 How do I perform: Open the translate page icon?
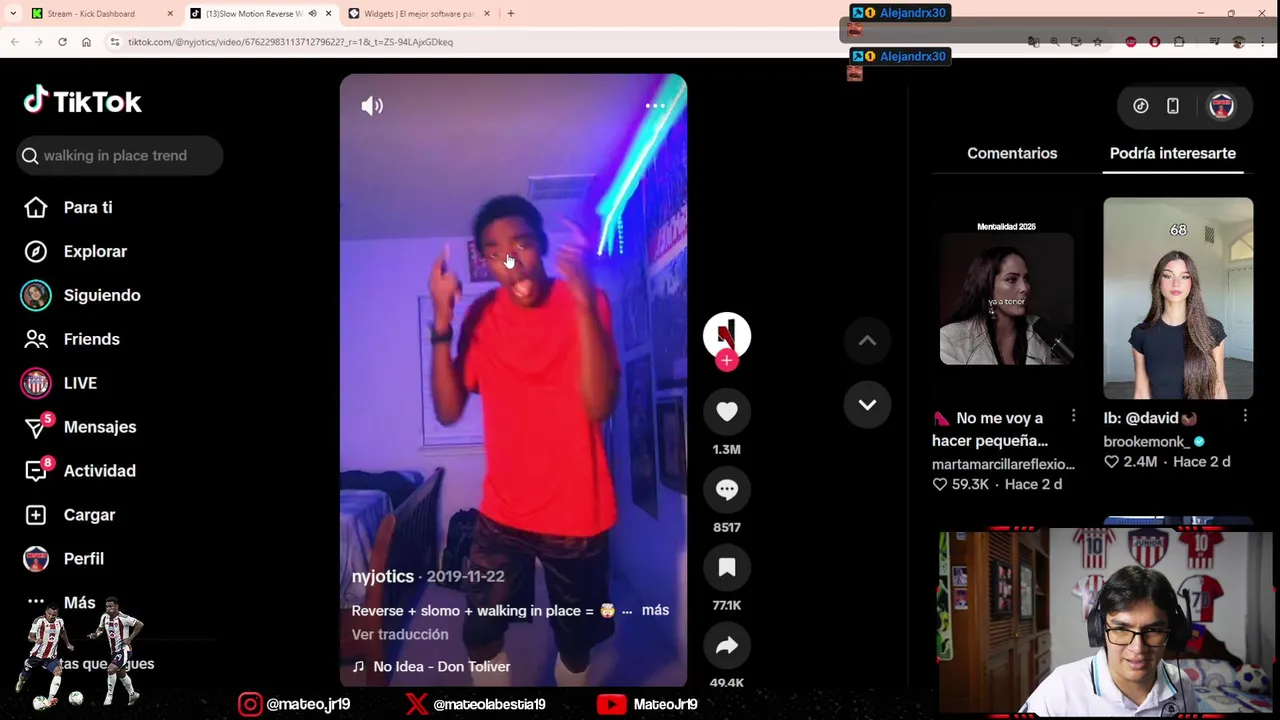[x=1033, y=42]
